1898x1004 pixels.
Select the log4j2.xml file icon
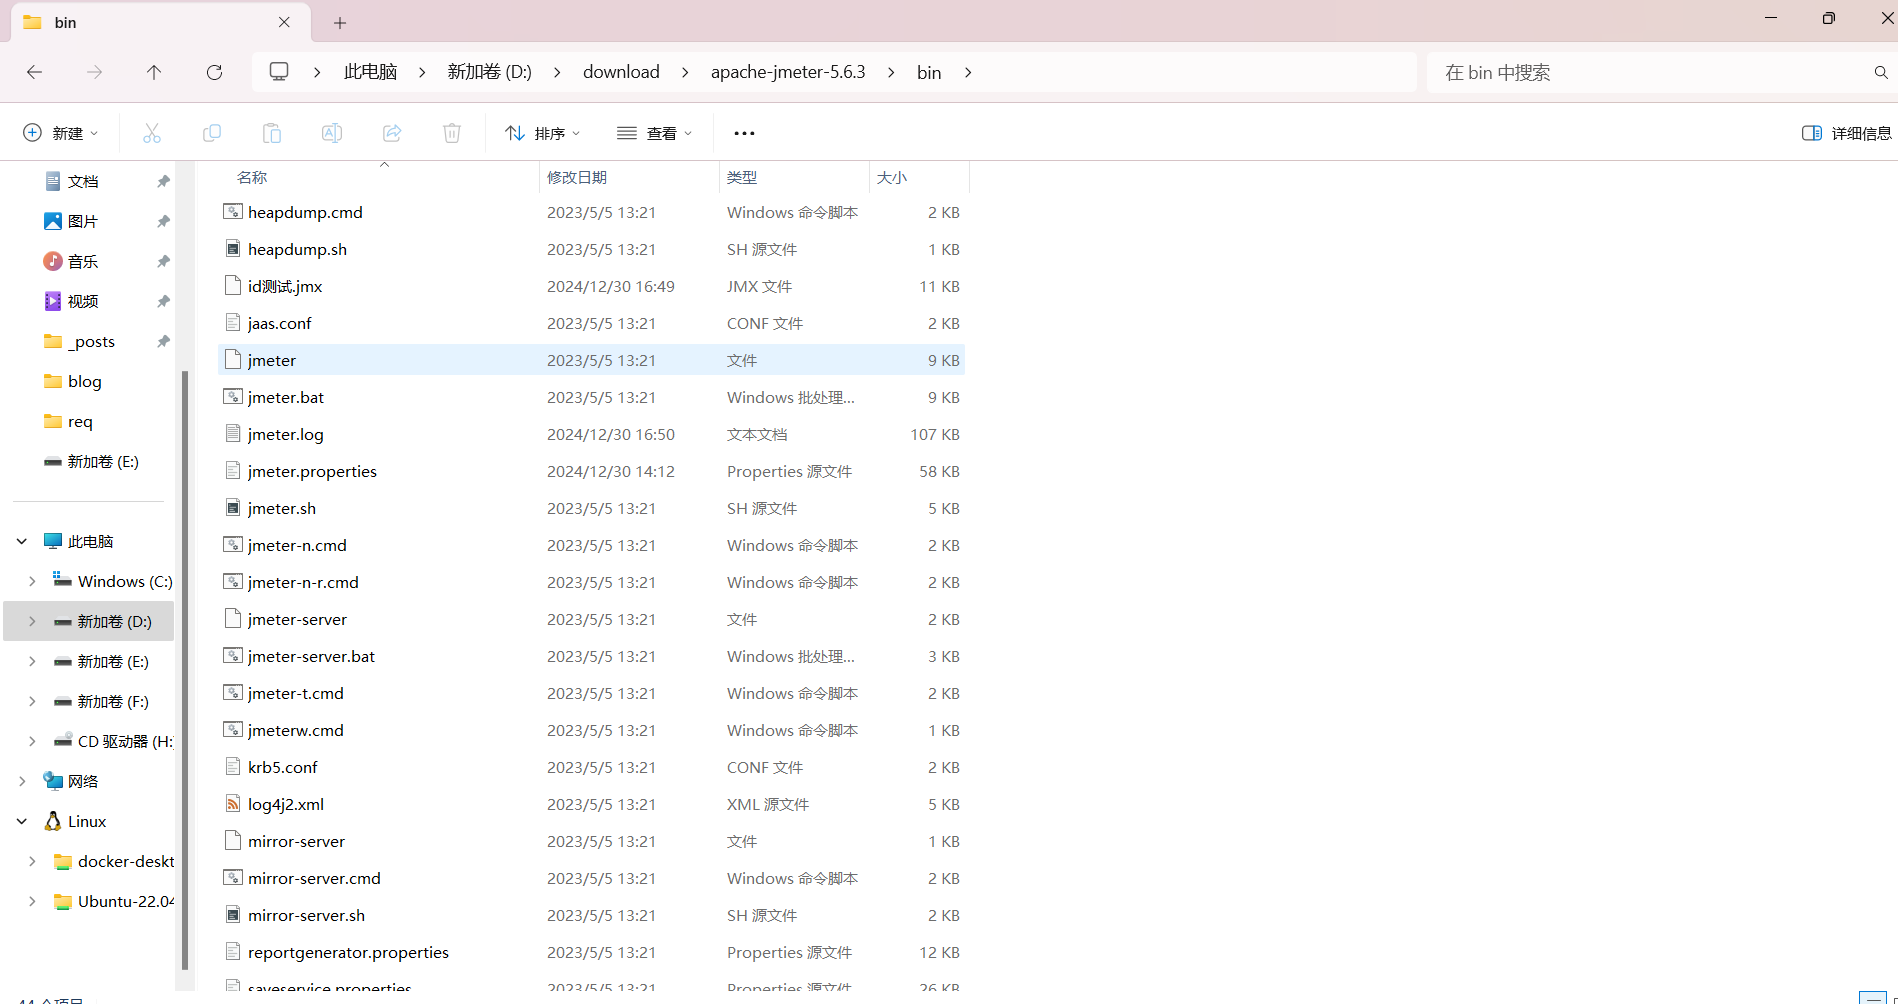[x=233, y=804]
